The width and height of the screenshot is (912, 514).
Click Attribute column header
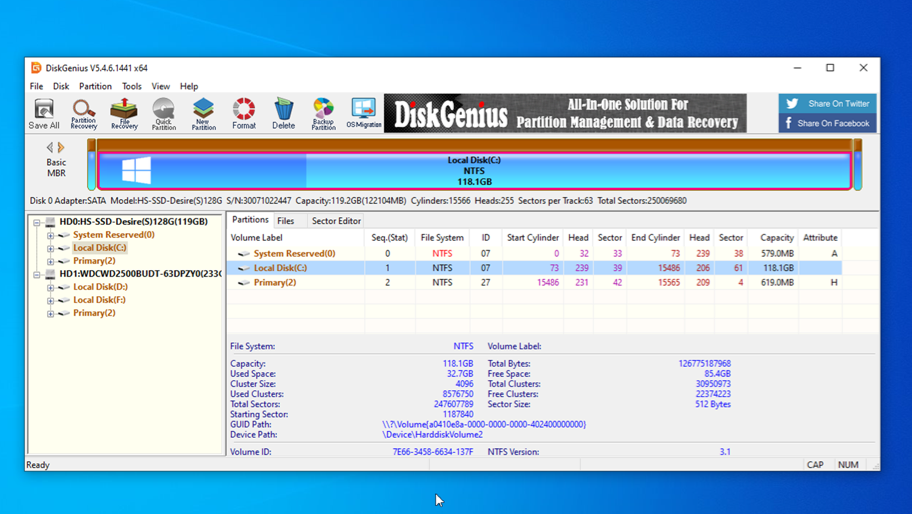pos(820,238)
